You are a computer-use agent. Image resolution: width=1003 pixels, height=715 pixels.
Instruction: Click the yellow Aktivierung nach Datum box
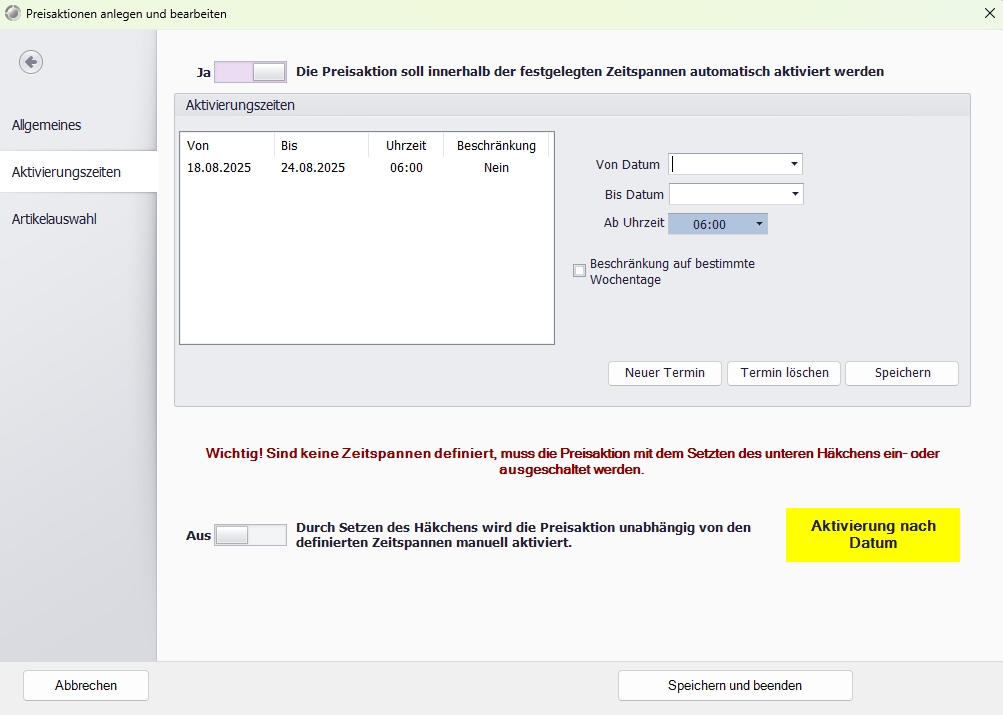[872, 535]
